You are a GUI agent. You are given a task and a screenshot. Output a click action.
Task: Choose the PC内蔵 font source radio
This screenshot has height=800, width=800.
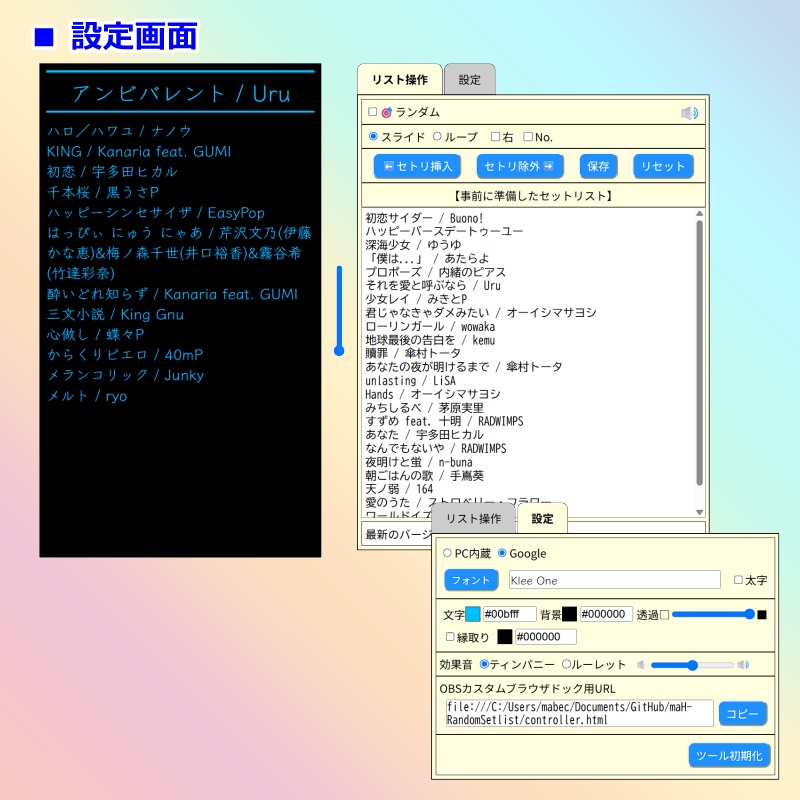tap(447, 553)
